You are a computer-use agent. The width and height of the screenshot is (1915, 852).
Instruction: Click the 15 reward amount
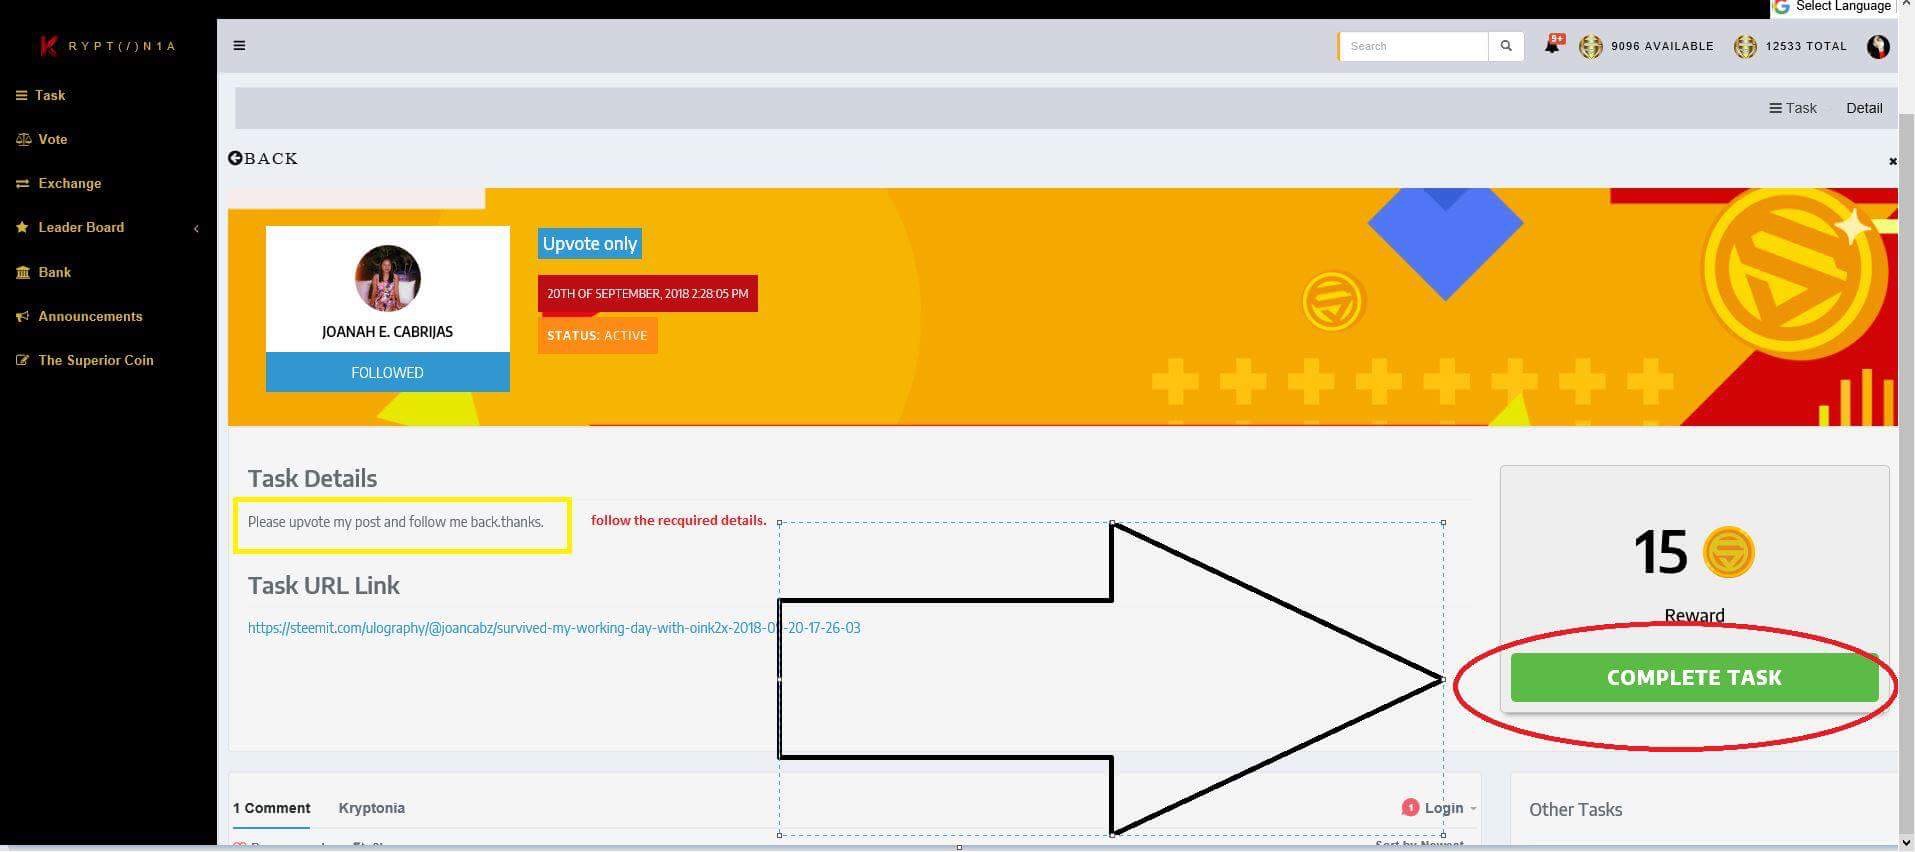pyautogui.click(x=1660, y=552)
